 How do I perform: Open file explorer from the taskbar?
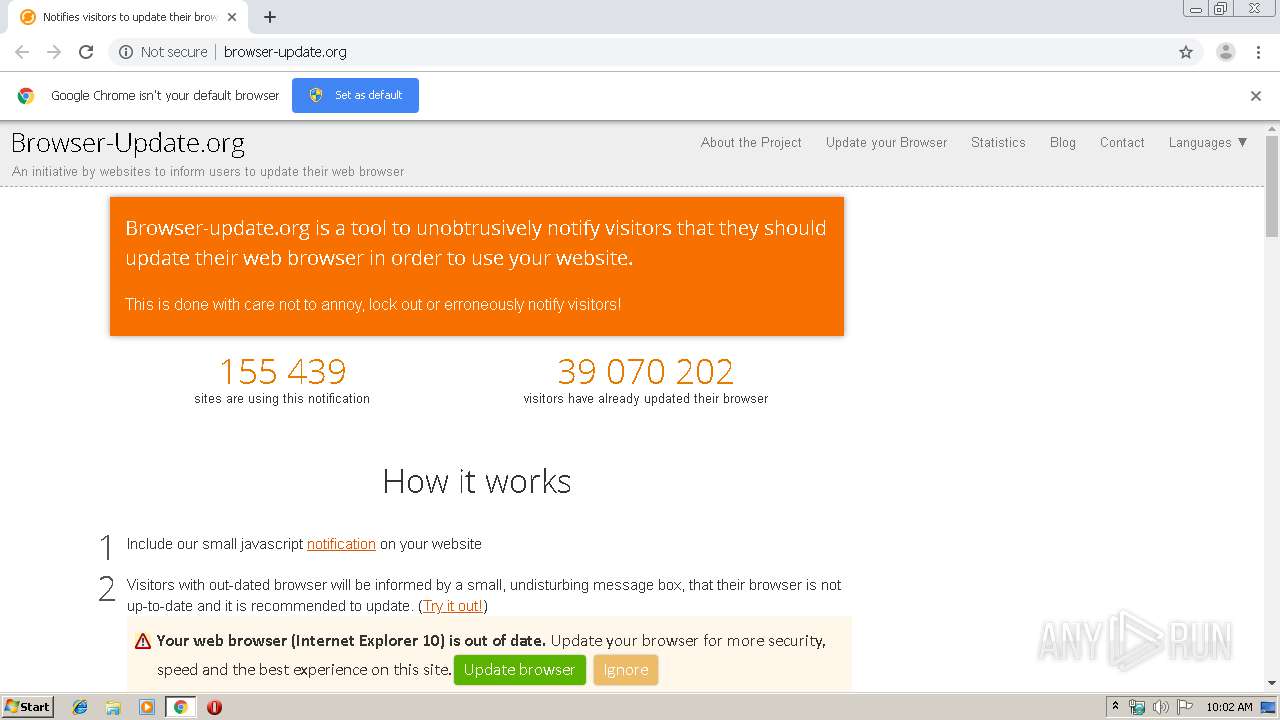(x=113, y=707)
